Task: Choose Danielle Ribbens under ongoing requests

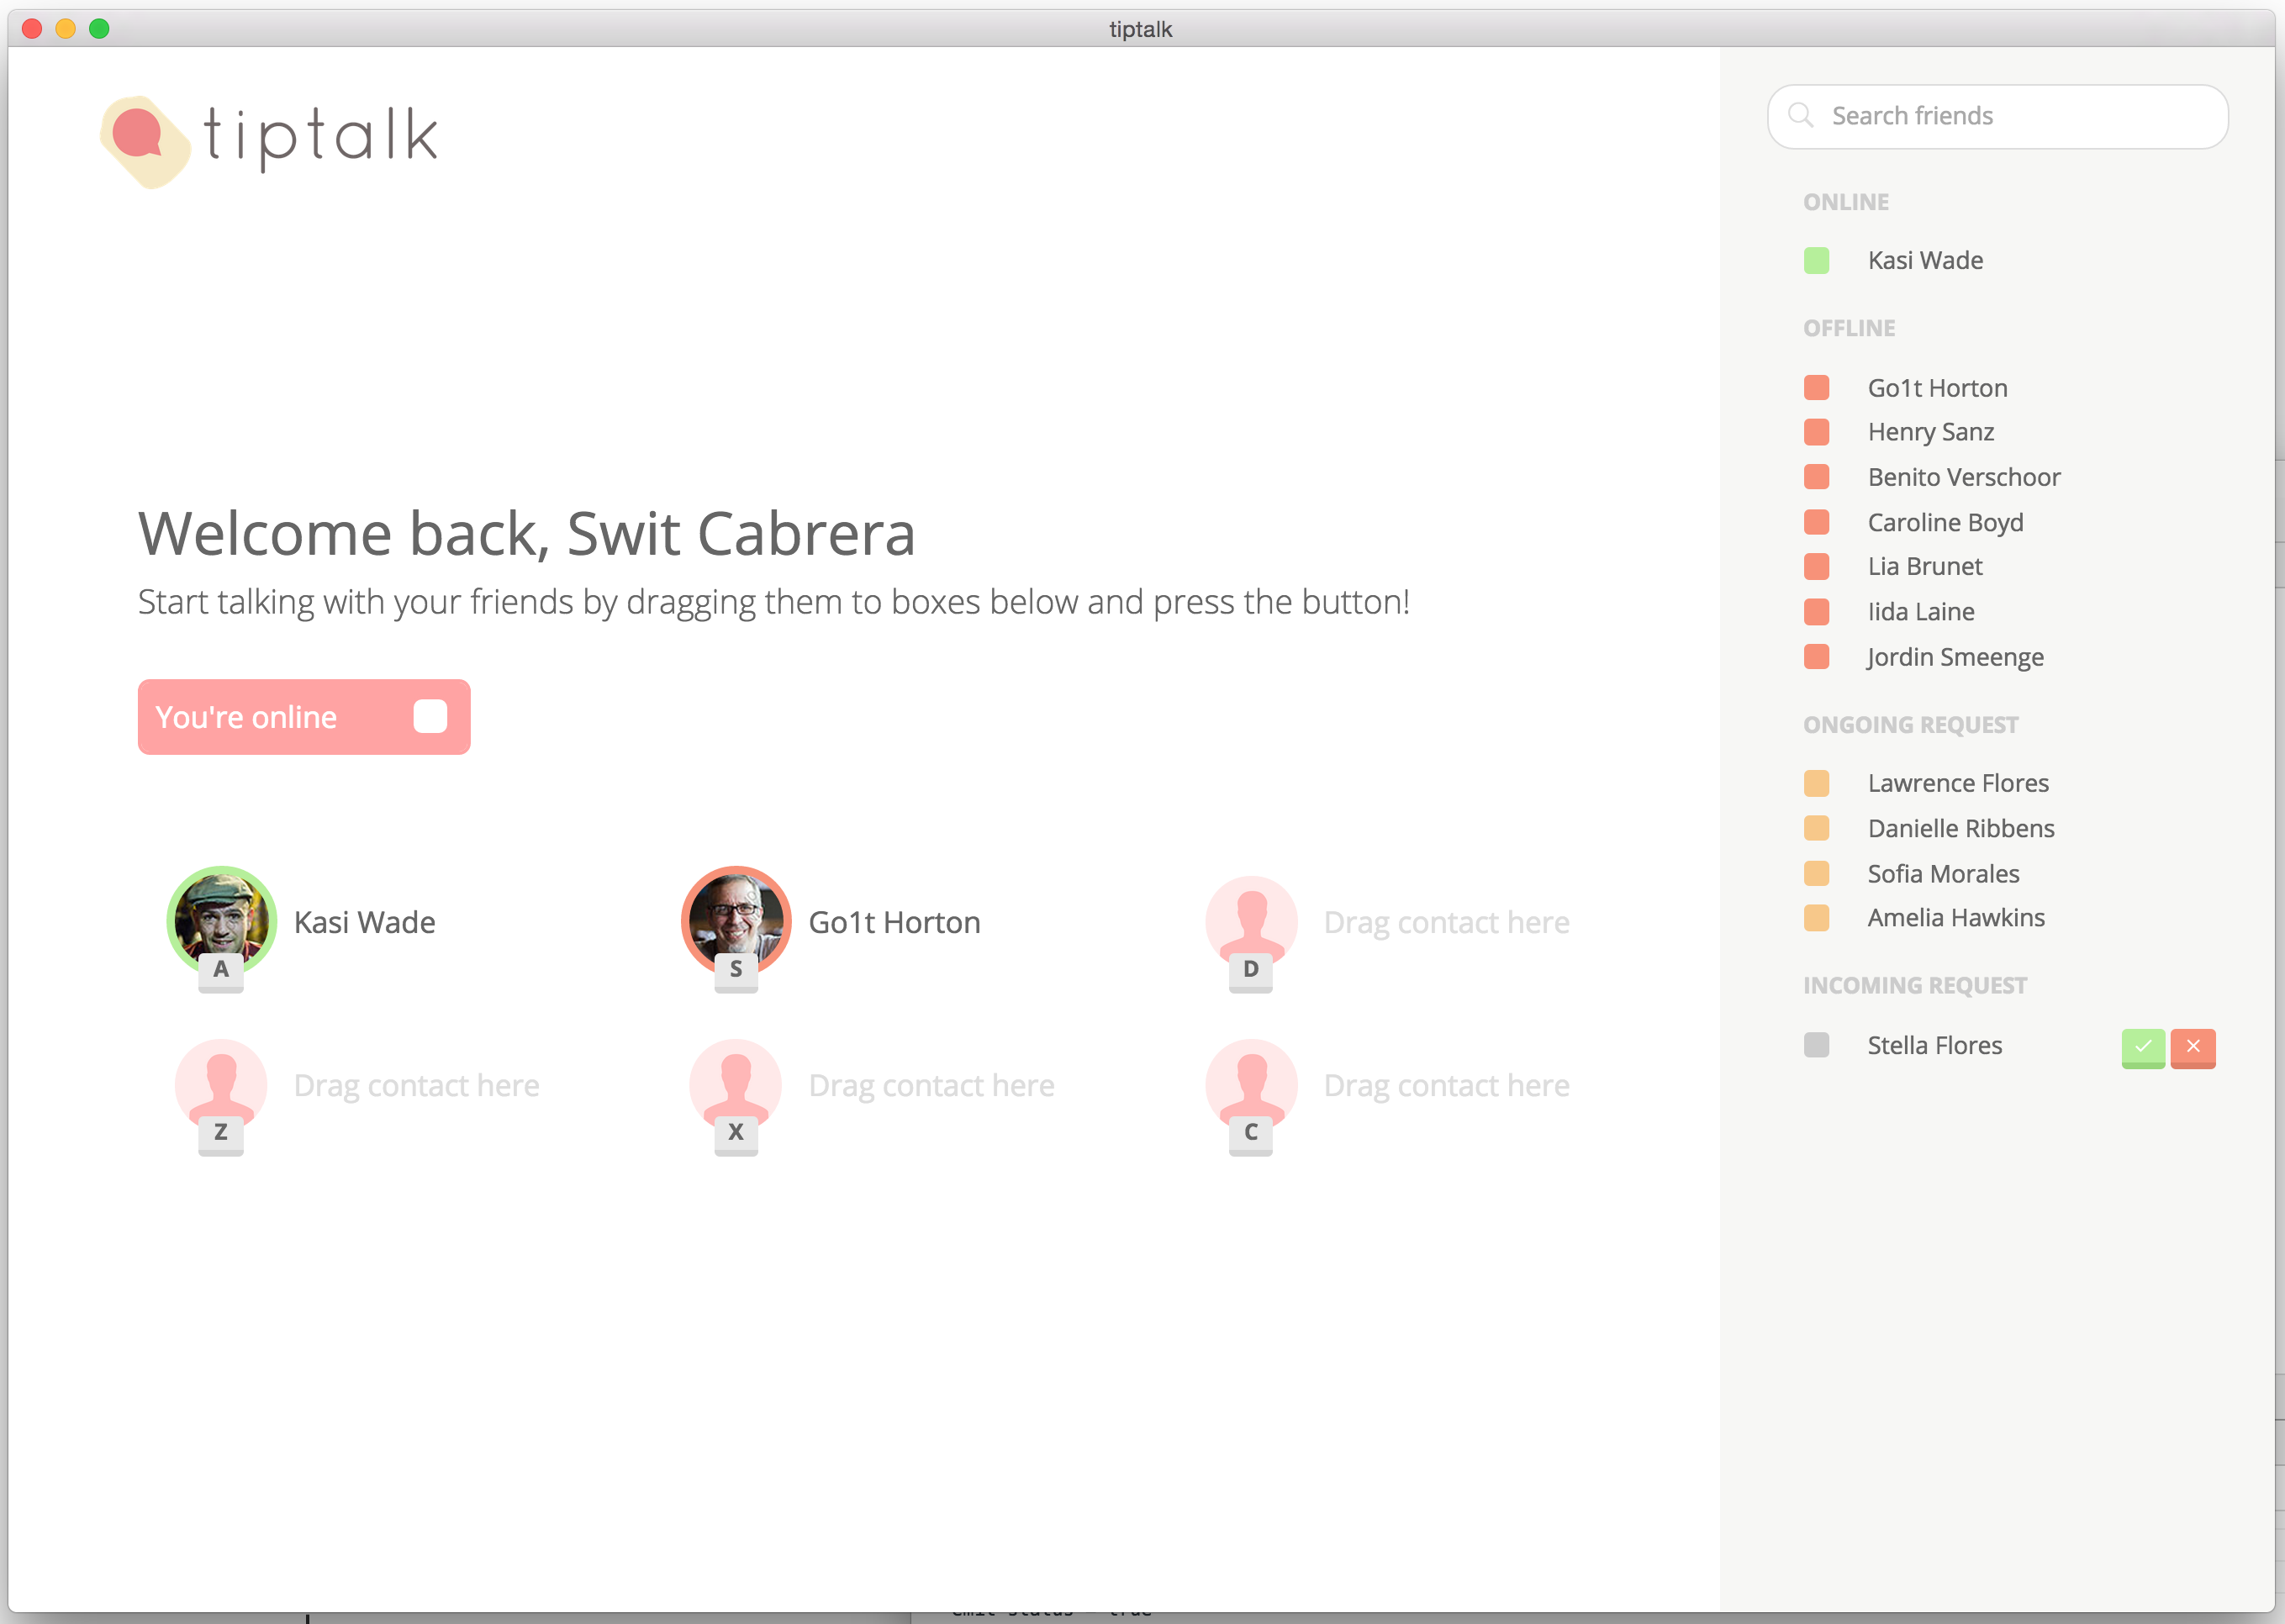Action: [1960, 828]
